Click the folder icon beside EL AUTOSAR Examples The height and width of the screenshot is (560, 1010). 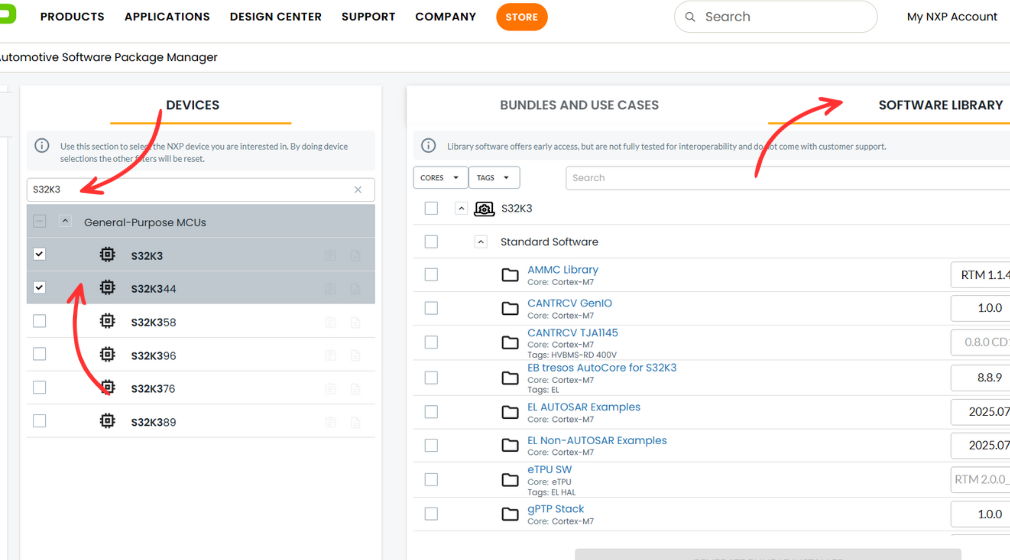[510, 412]
